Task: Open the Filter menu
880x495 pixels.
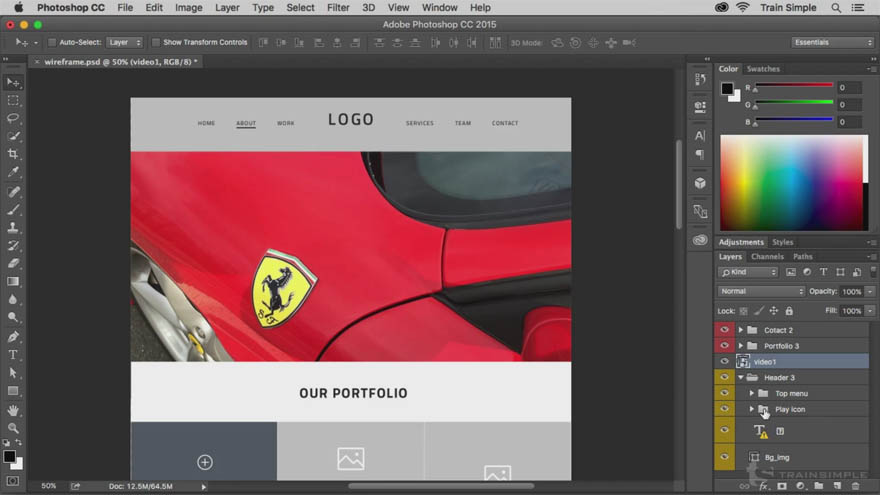Action: [338, 8]
